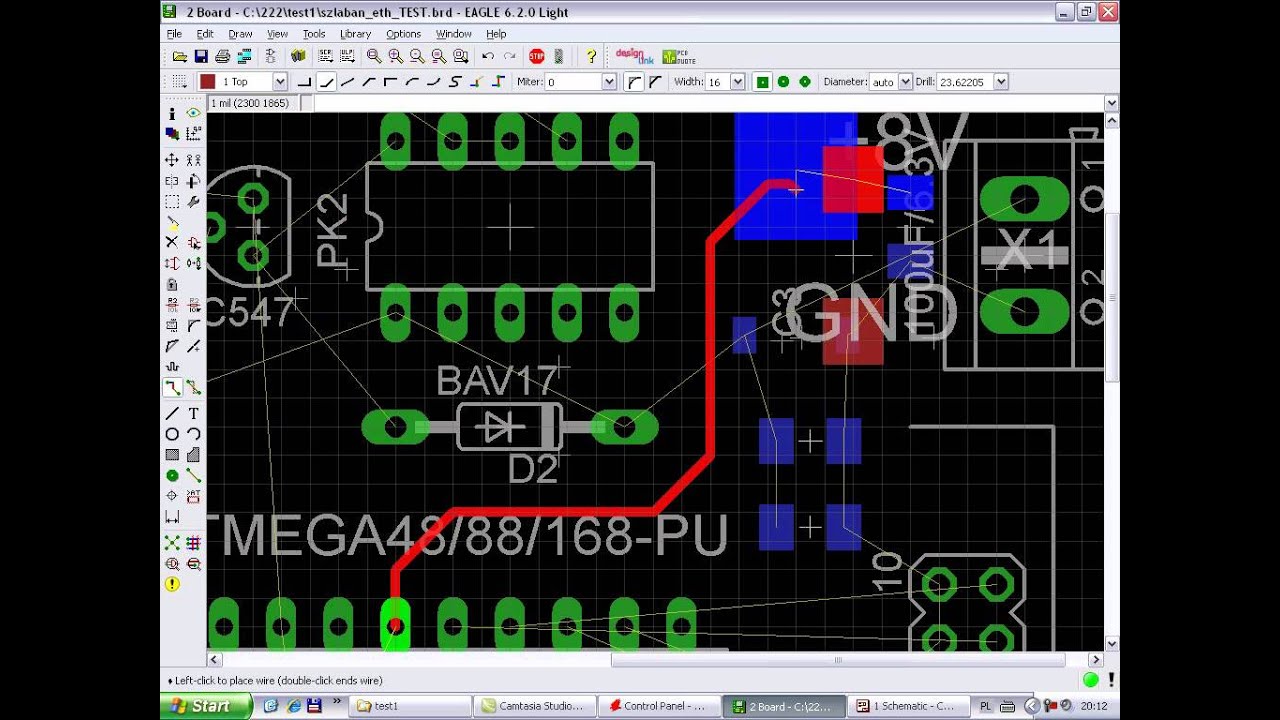Select the Arc tool
This screenshot has height=720, width=1280.
193,434
